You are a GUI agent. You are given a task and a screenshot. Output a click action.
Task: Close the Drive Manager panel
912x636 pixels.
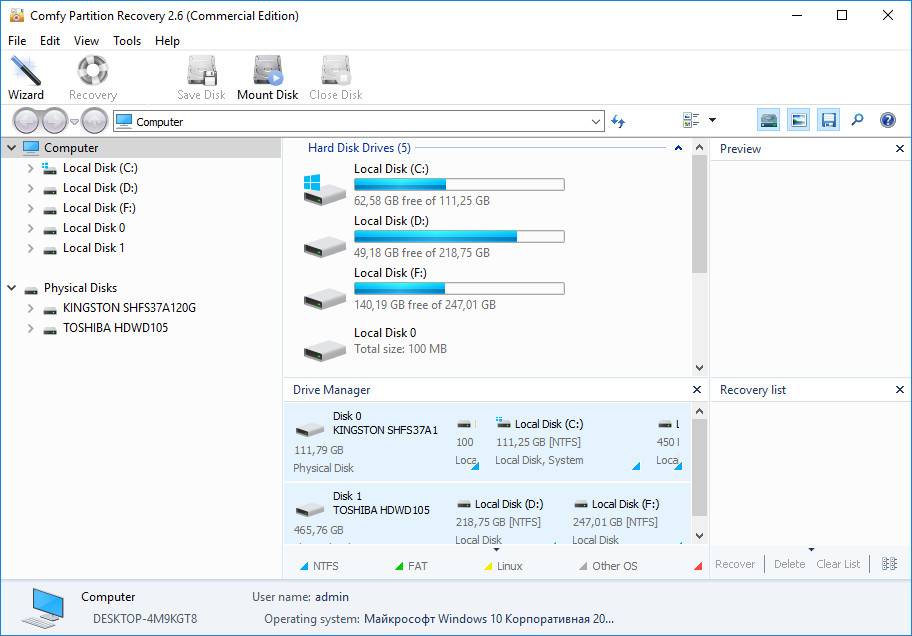[x=697, y=389]
